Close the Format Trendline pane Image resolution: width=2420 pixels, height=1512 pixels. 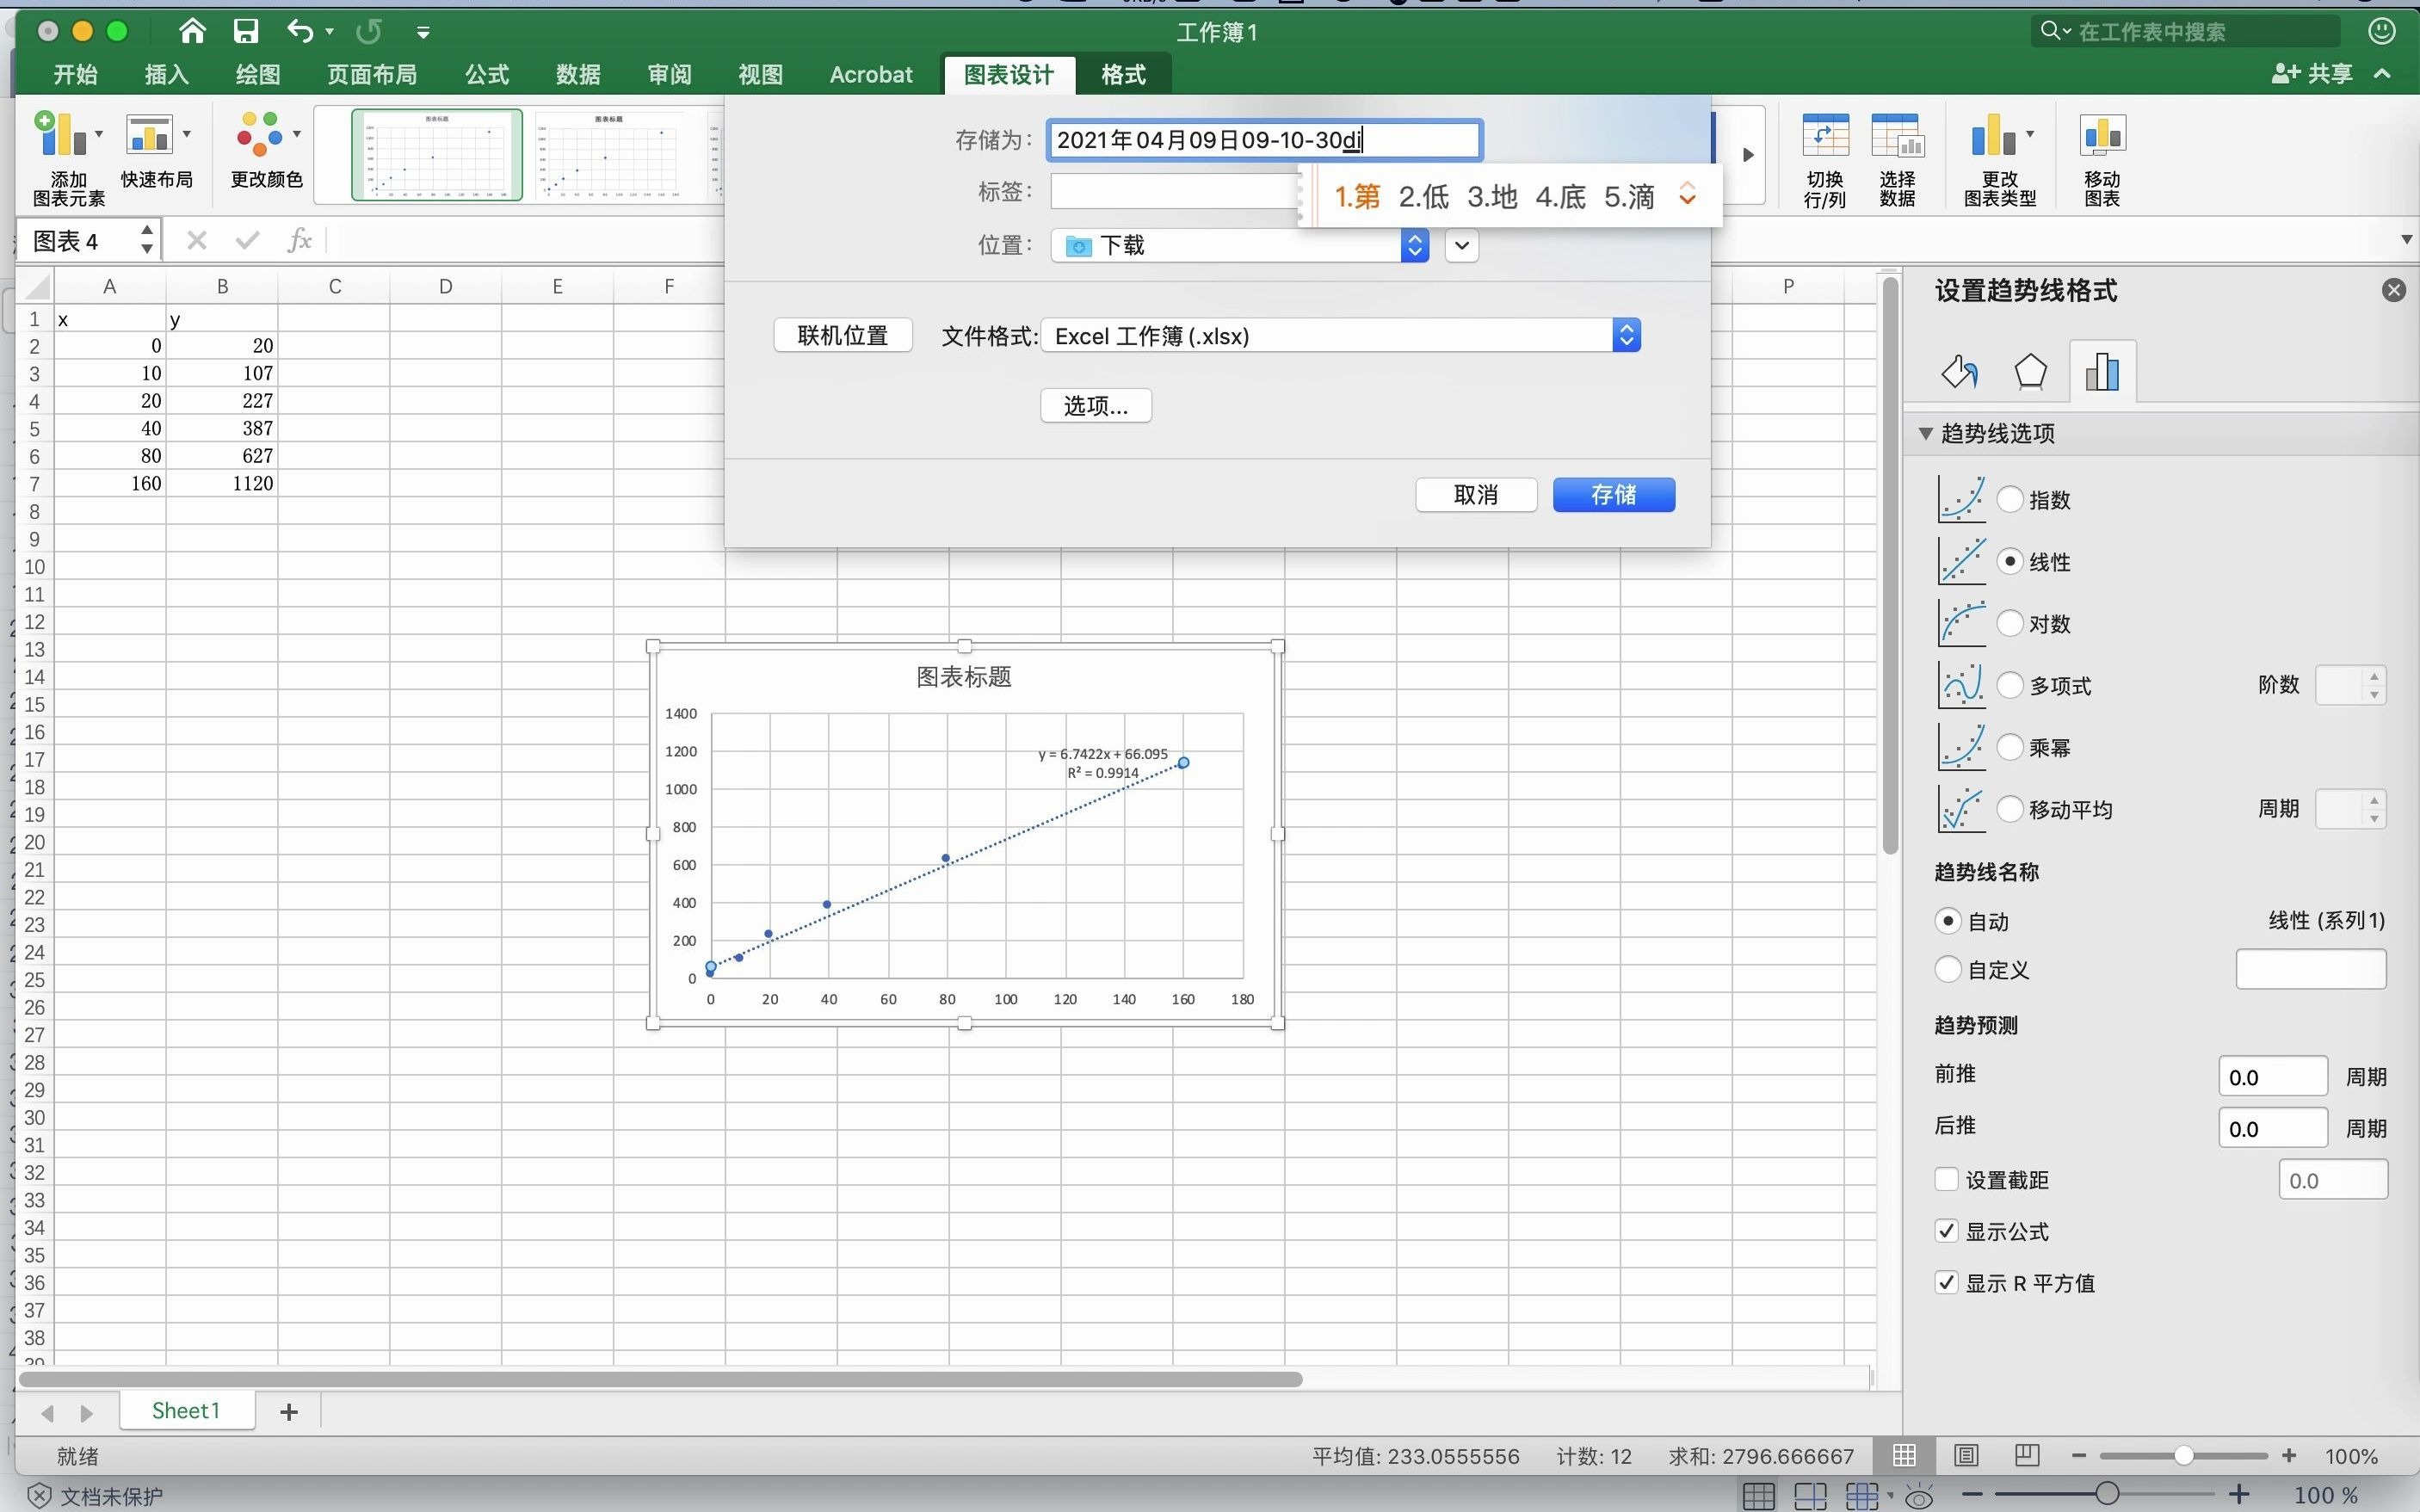click(2393, 290)
